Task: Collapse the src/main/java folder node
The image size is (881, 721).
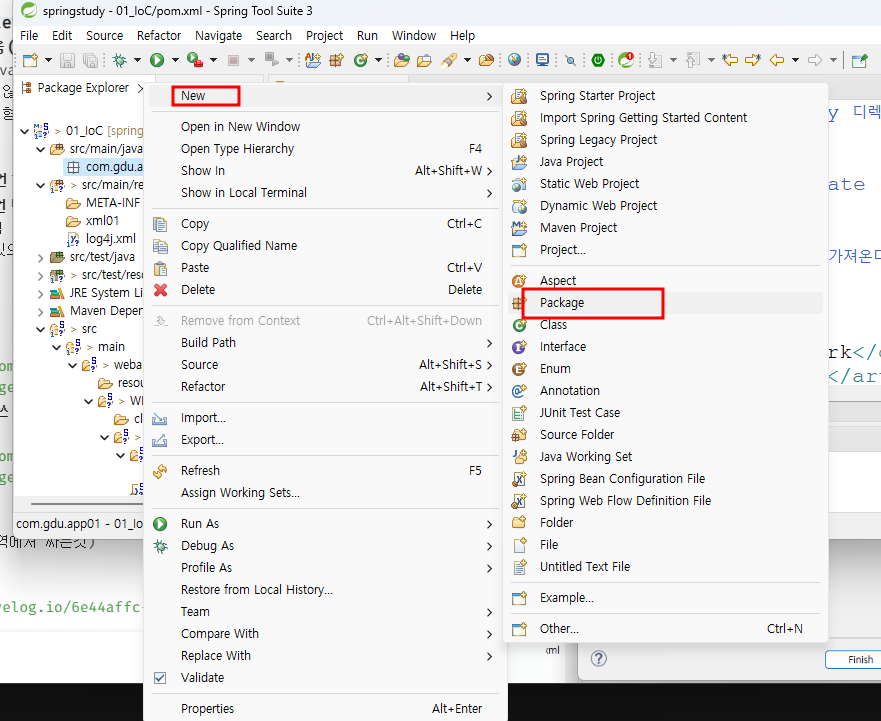Action: pos(40,149)
